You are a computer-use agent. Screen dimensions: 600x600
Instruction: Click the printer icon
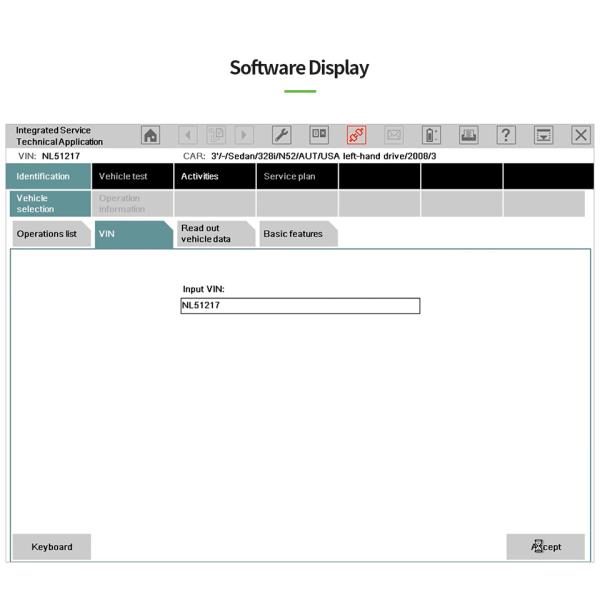pyautogui.click(x=468, y=135)
